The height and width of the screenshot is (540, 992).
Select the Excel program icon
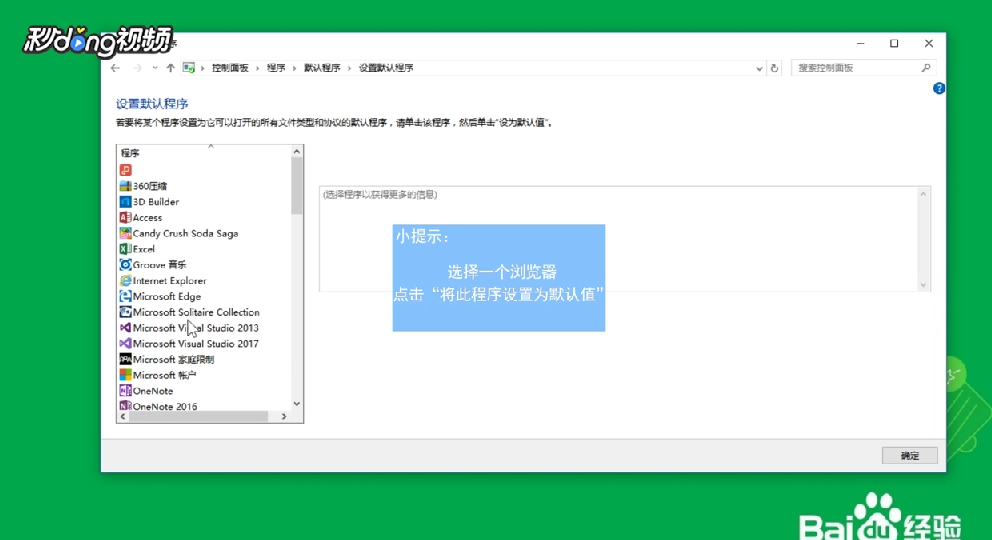[x=125, y=249]
